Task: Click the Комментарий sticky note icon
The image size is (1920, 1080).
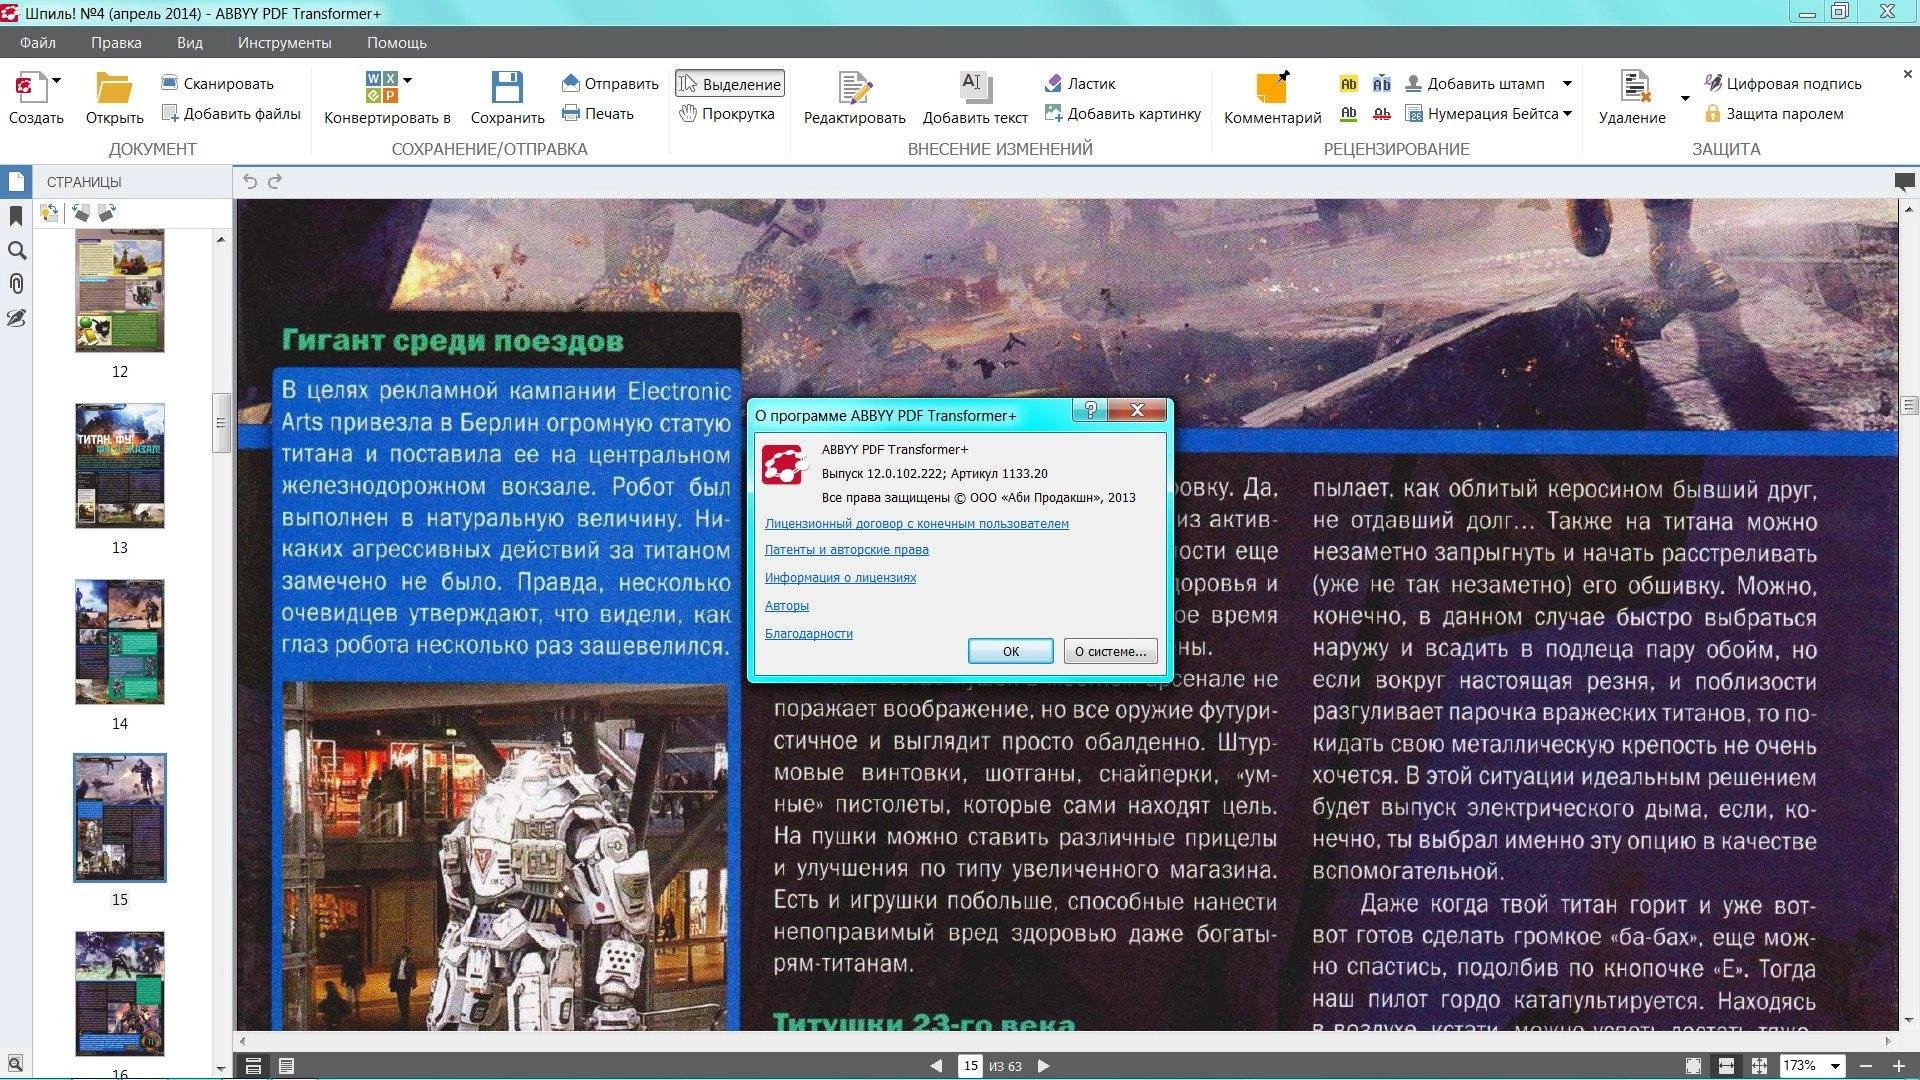Action: point(1272,88)
